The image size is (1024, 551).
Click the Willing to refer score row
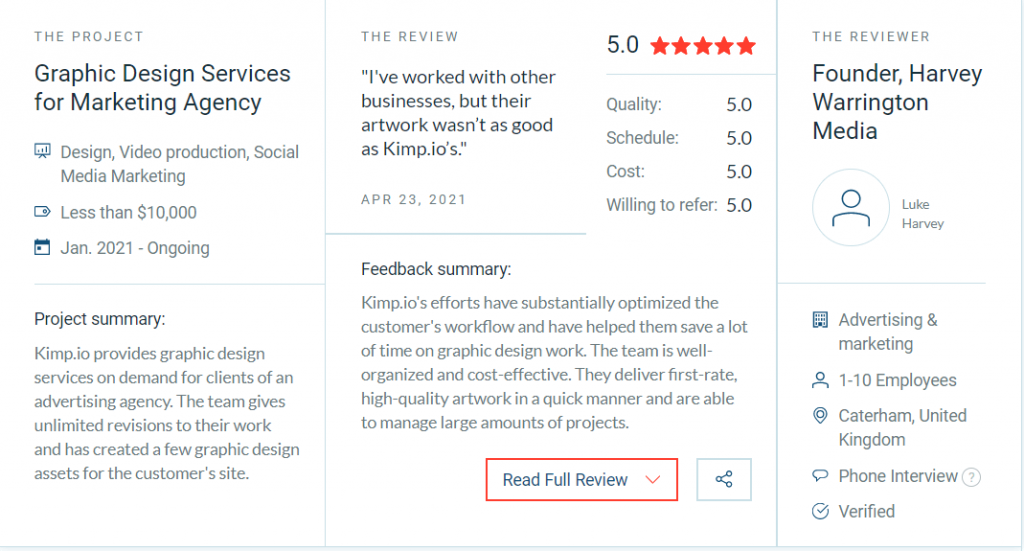[x=679, y=205]
